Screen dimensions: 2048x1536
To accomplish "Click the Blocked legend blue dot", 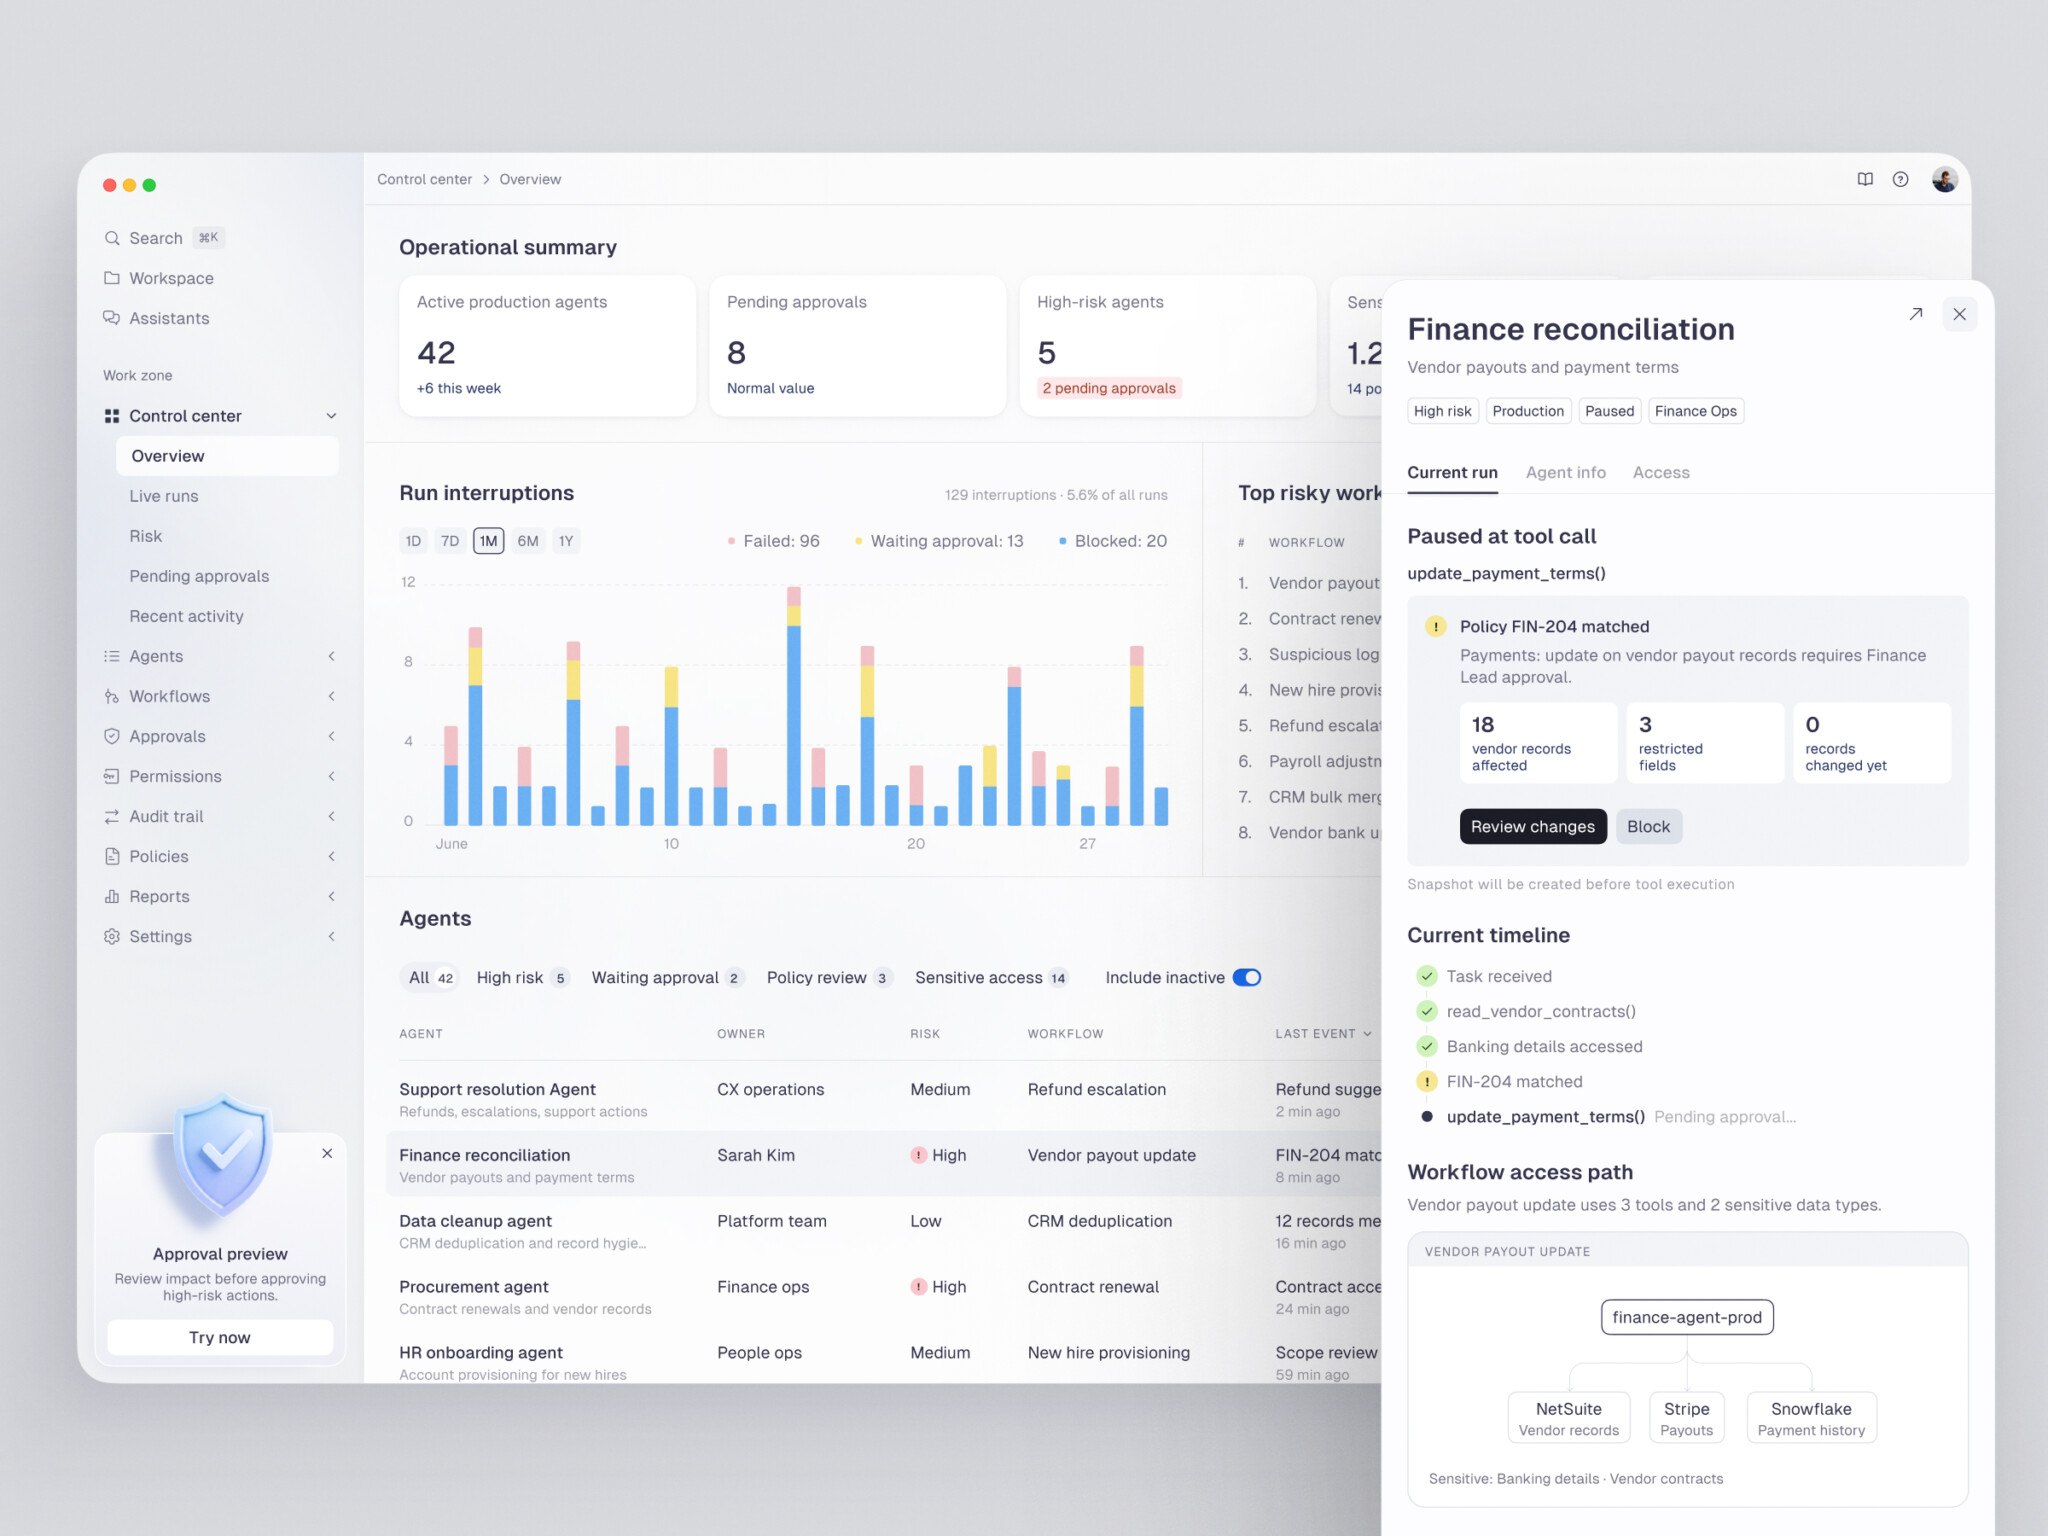I will click(1062, 541).
